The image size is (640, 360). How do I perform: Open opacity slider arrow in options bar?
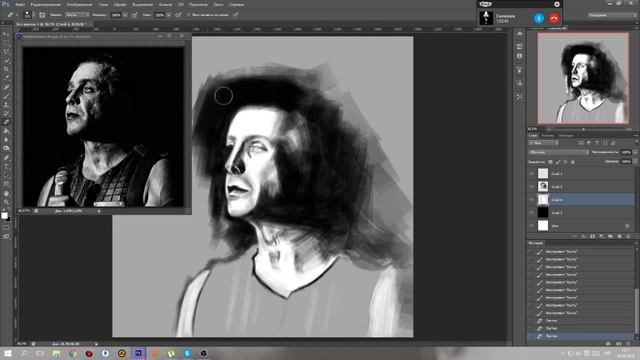click(125, 15)
